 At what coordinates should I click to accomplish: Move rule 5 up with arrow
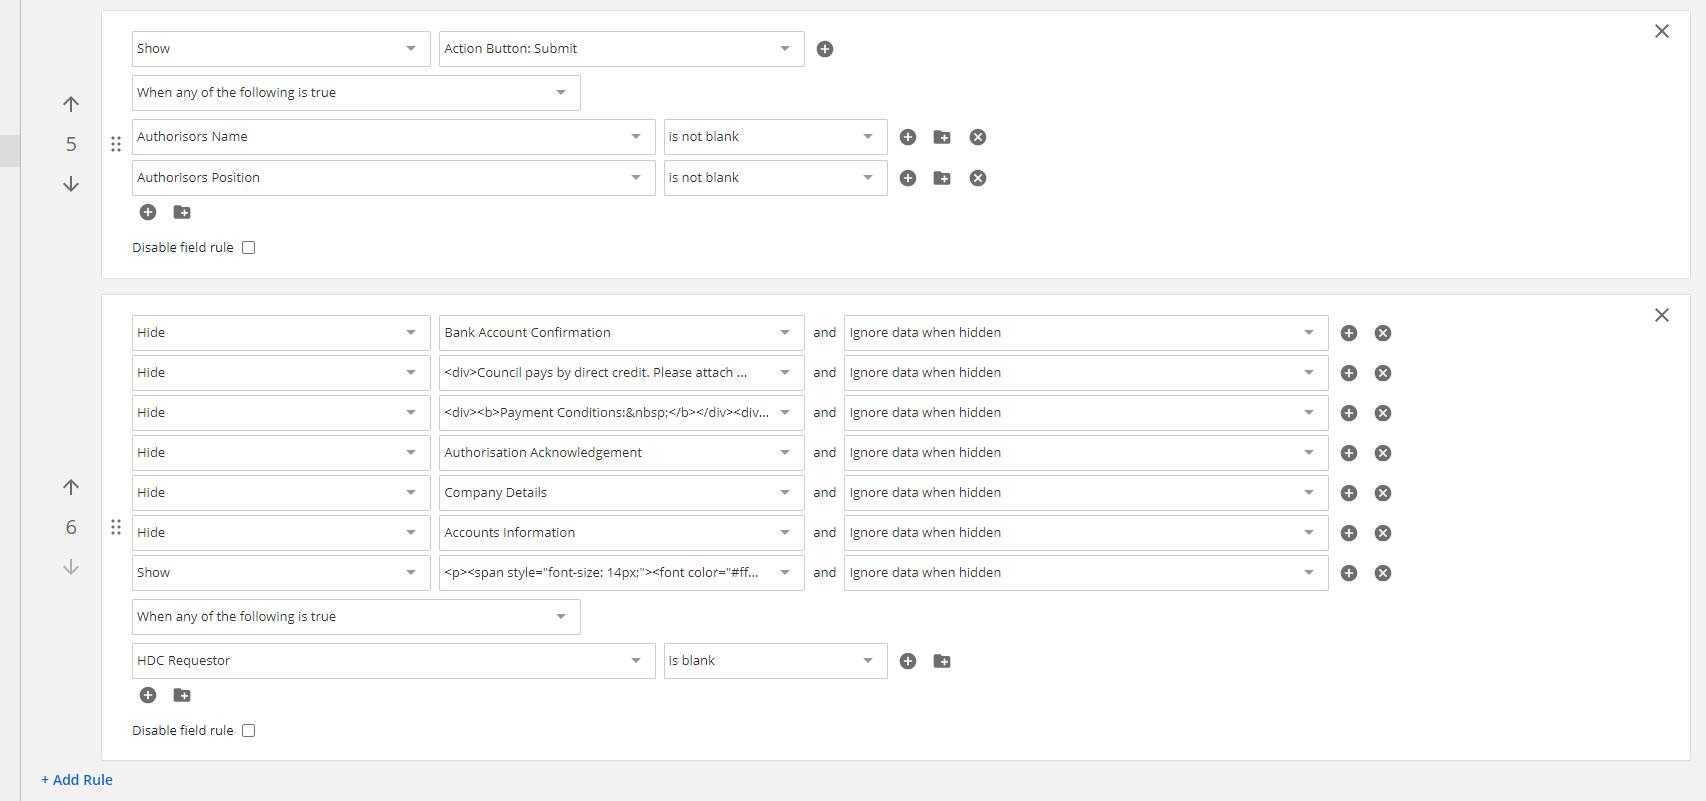pos(71,104)
